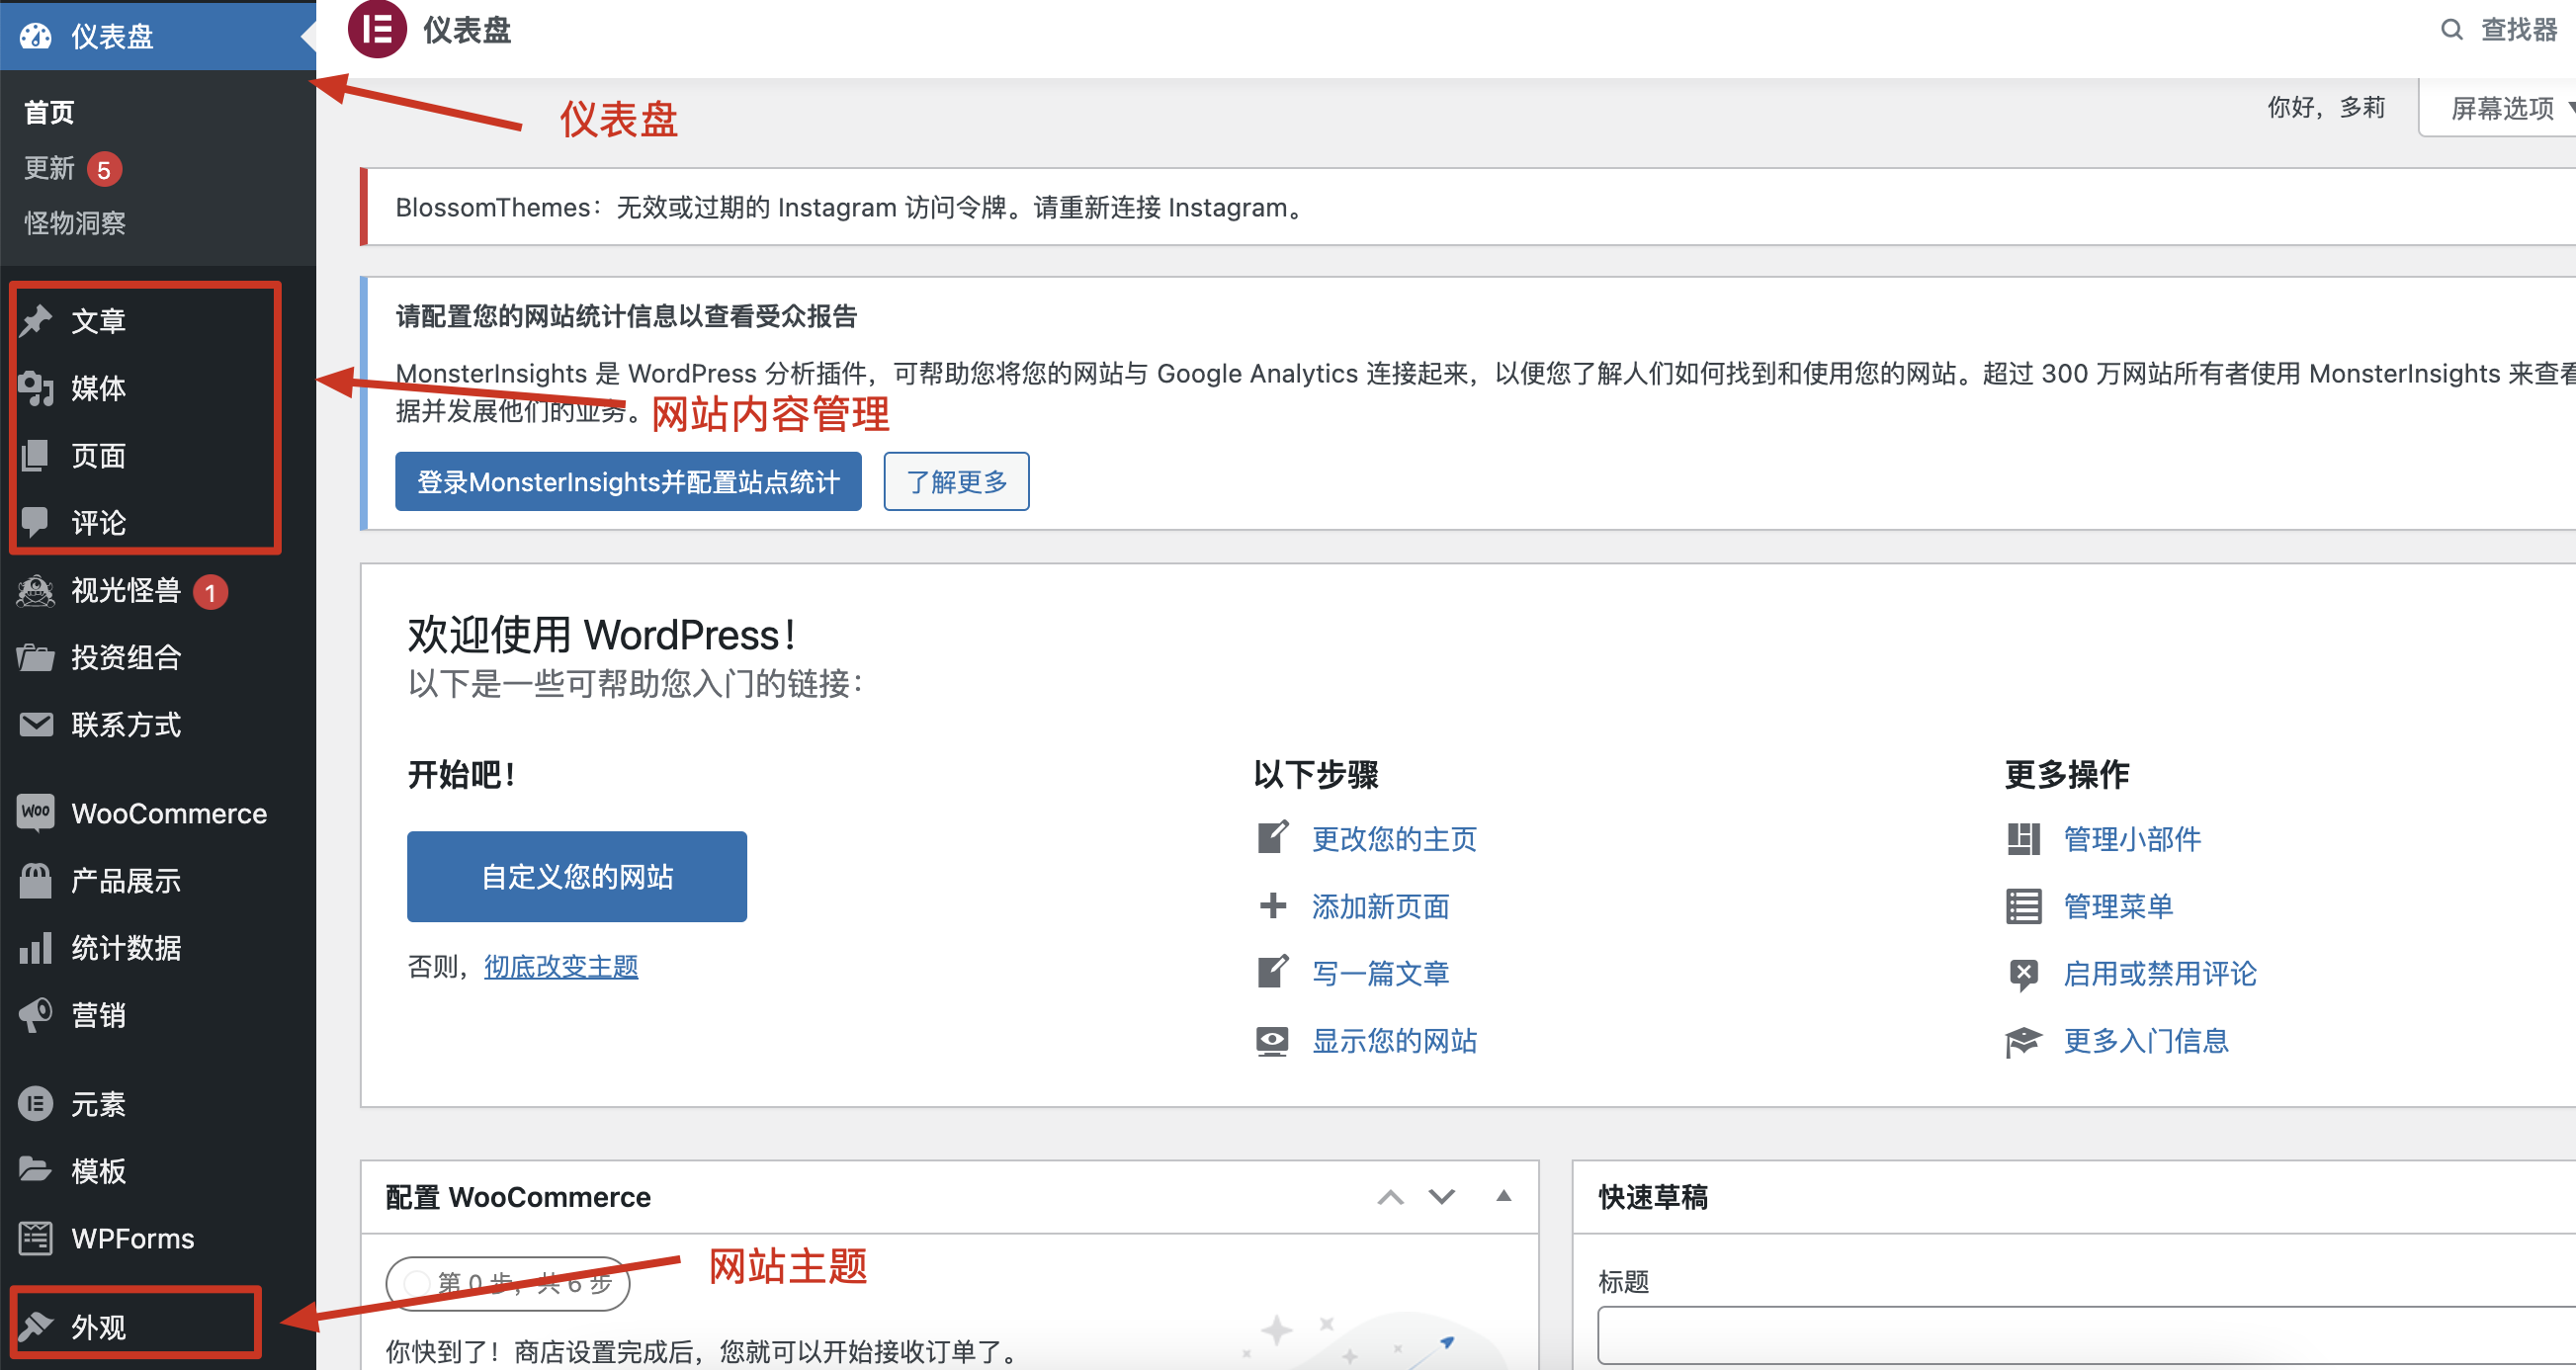This screenshot has height=1370, width=2576.
Task: Follow the 彻底改变主题 link
Action: [x=561, y=967]
